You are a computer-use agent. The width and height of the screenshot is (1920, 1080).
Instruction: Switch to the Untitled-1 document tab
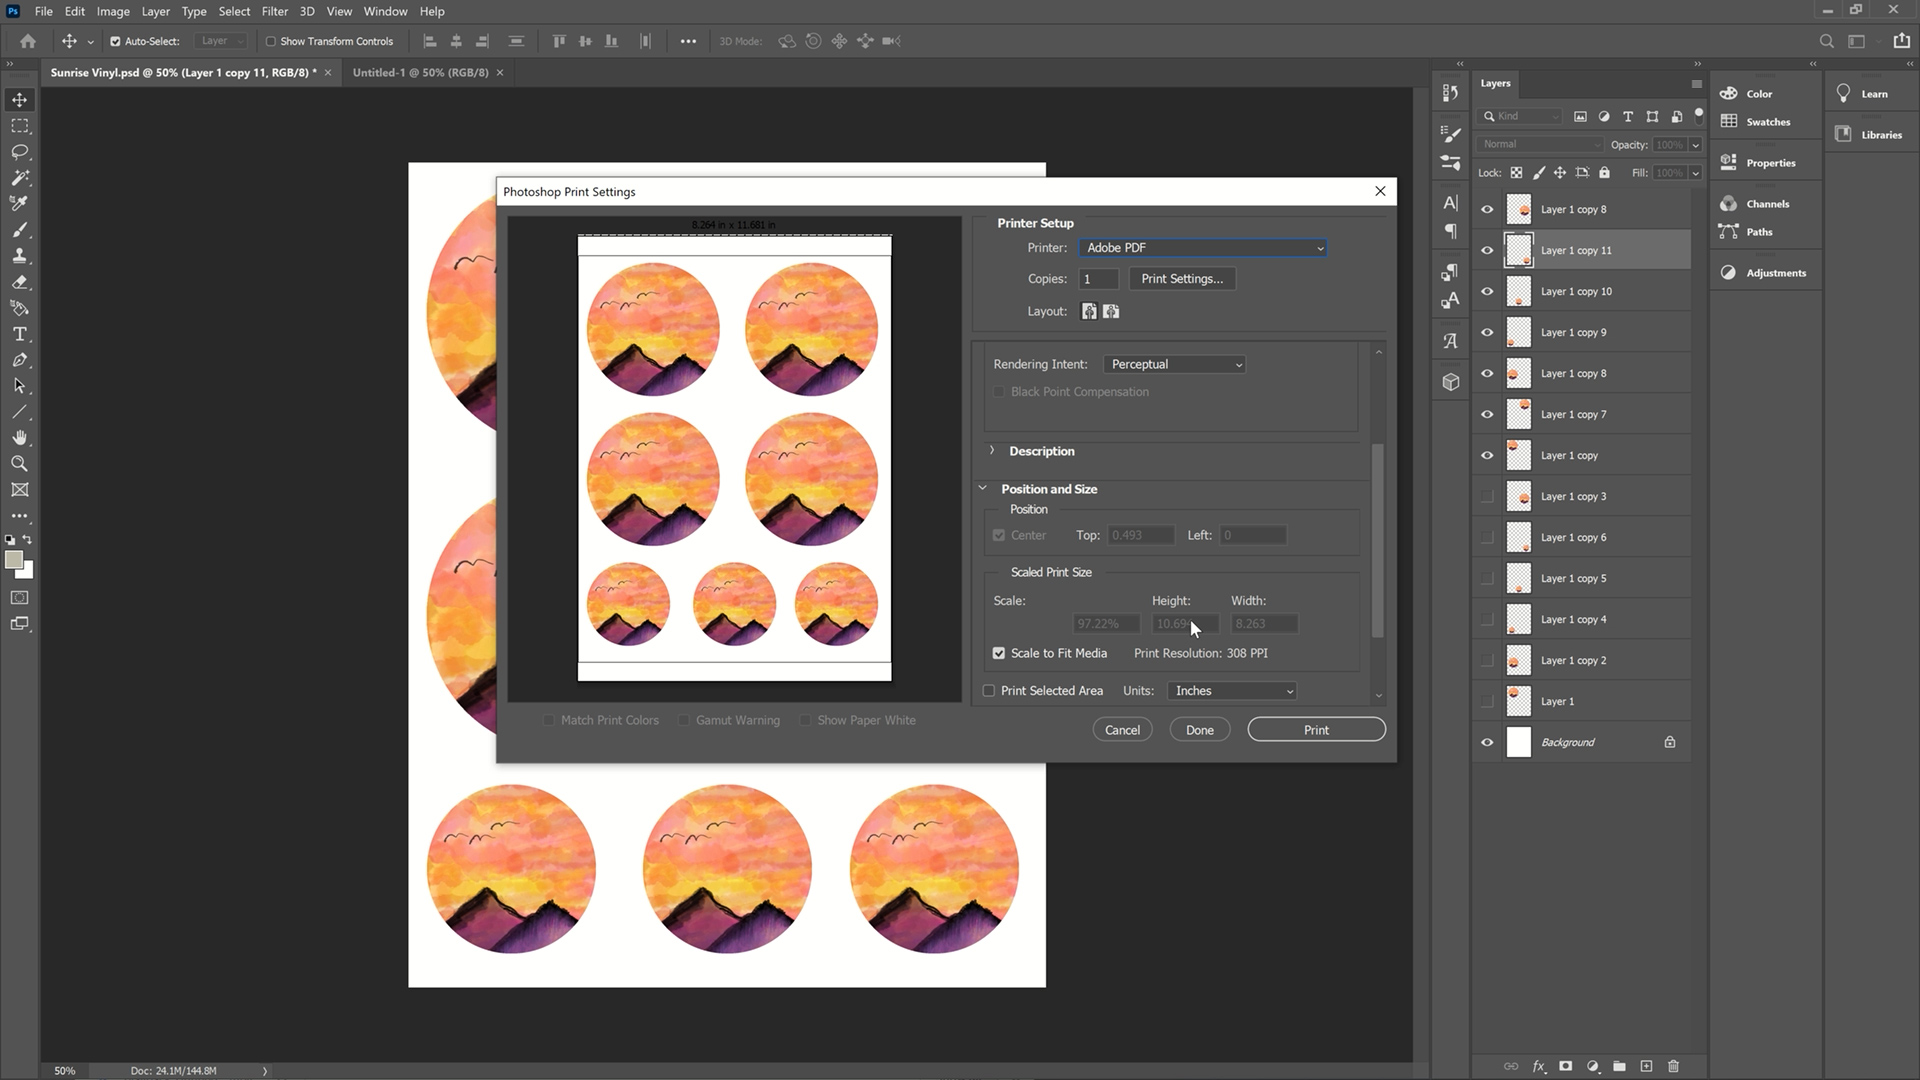pyautogui.click(x=420, y=72)
